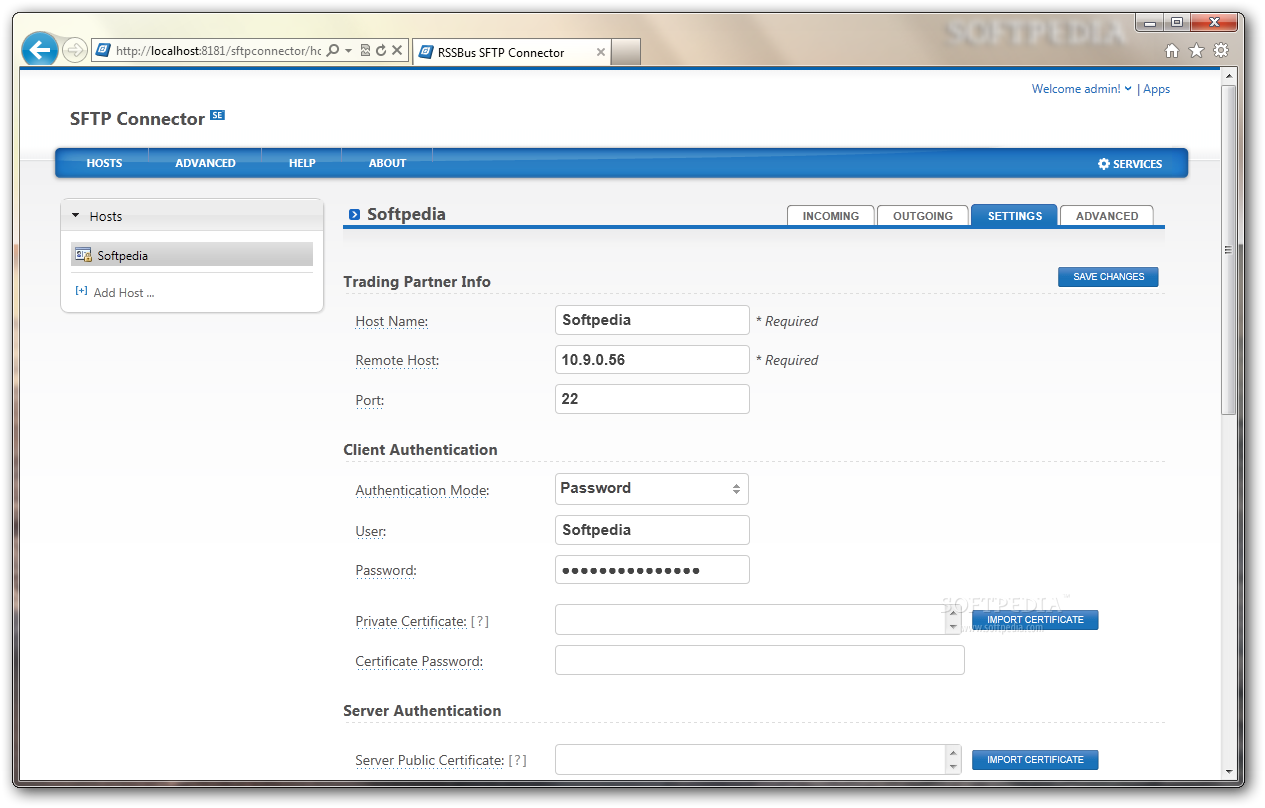Click the Softpedia host icon in sidebar
Screen dimensions: 1265x808
tap(84, 255)
